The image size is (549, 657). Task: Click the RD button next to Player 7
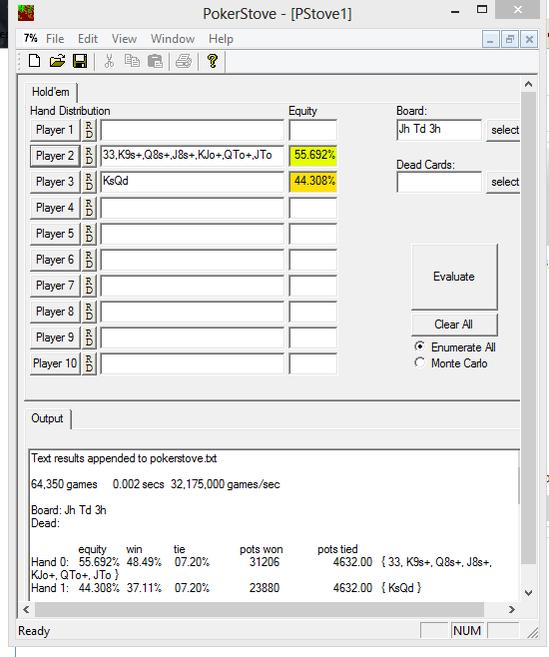click(x=89, y=286)
